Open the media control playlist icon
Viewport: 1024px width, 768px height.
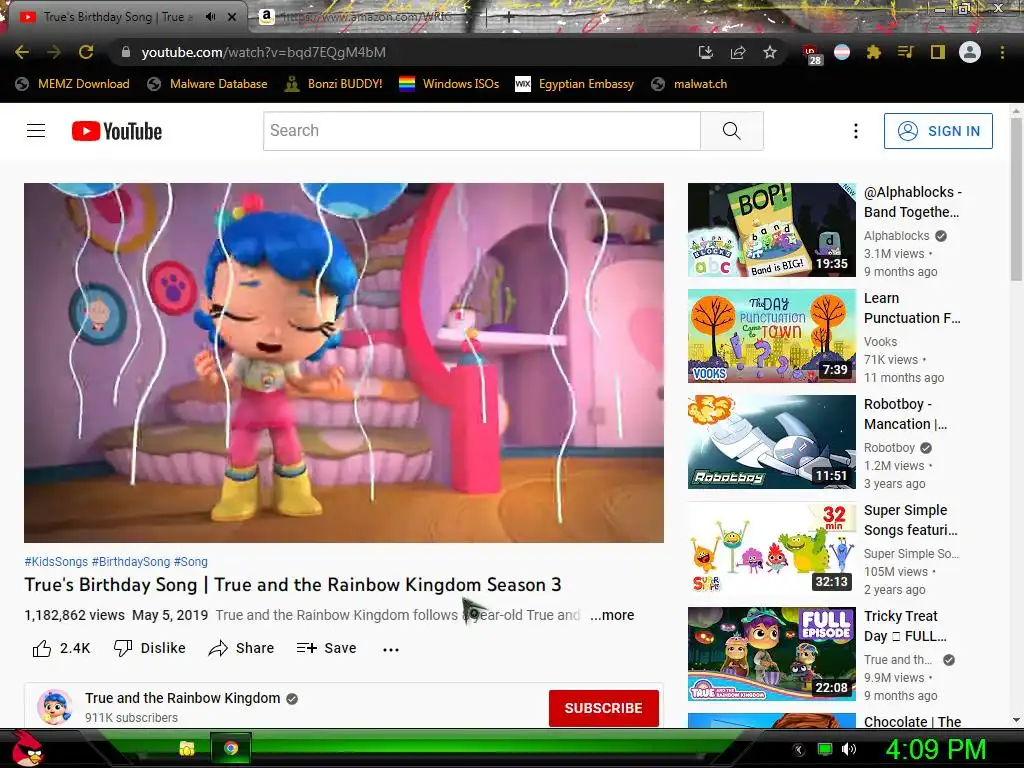point(905,52)
